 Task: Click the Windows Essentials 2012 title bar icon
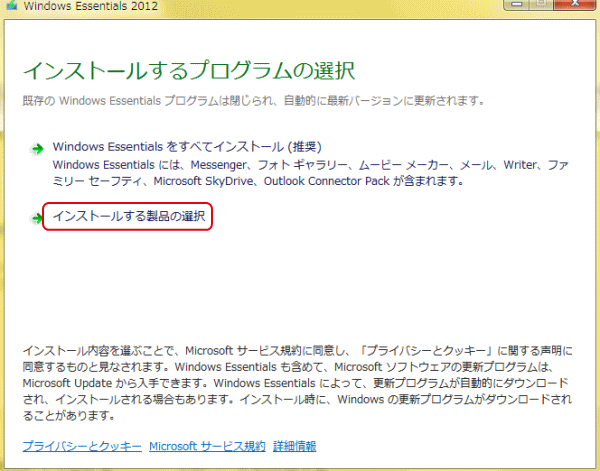11,5
